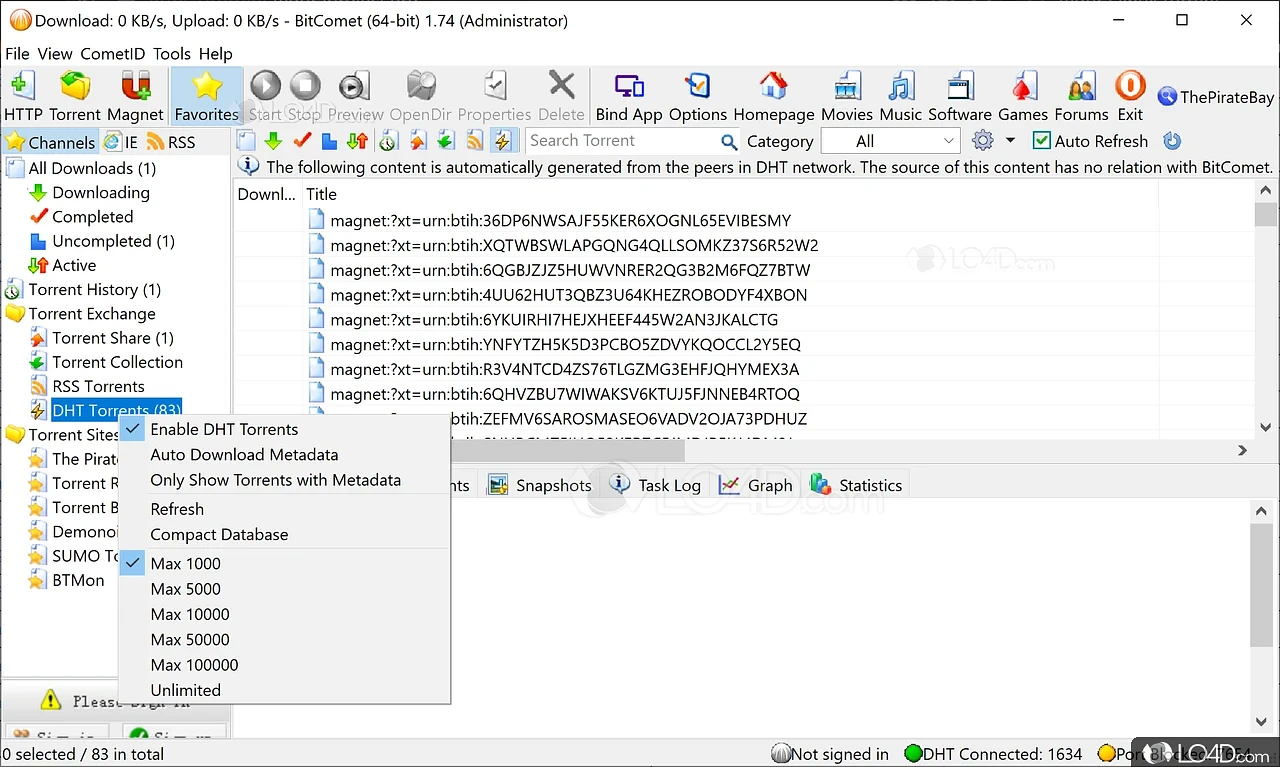The image size is (1280, 767).
Task: Click the Homepage house icon
Action: click(773, 87)
